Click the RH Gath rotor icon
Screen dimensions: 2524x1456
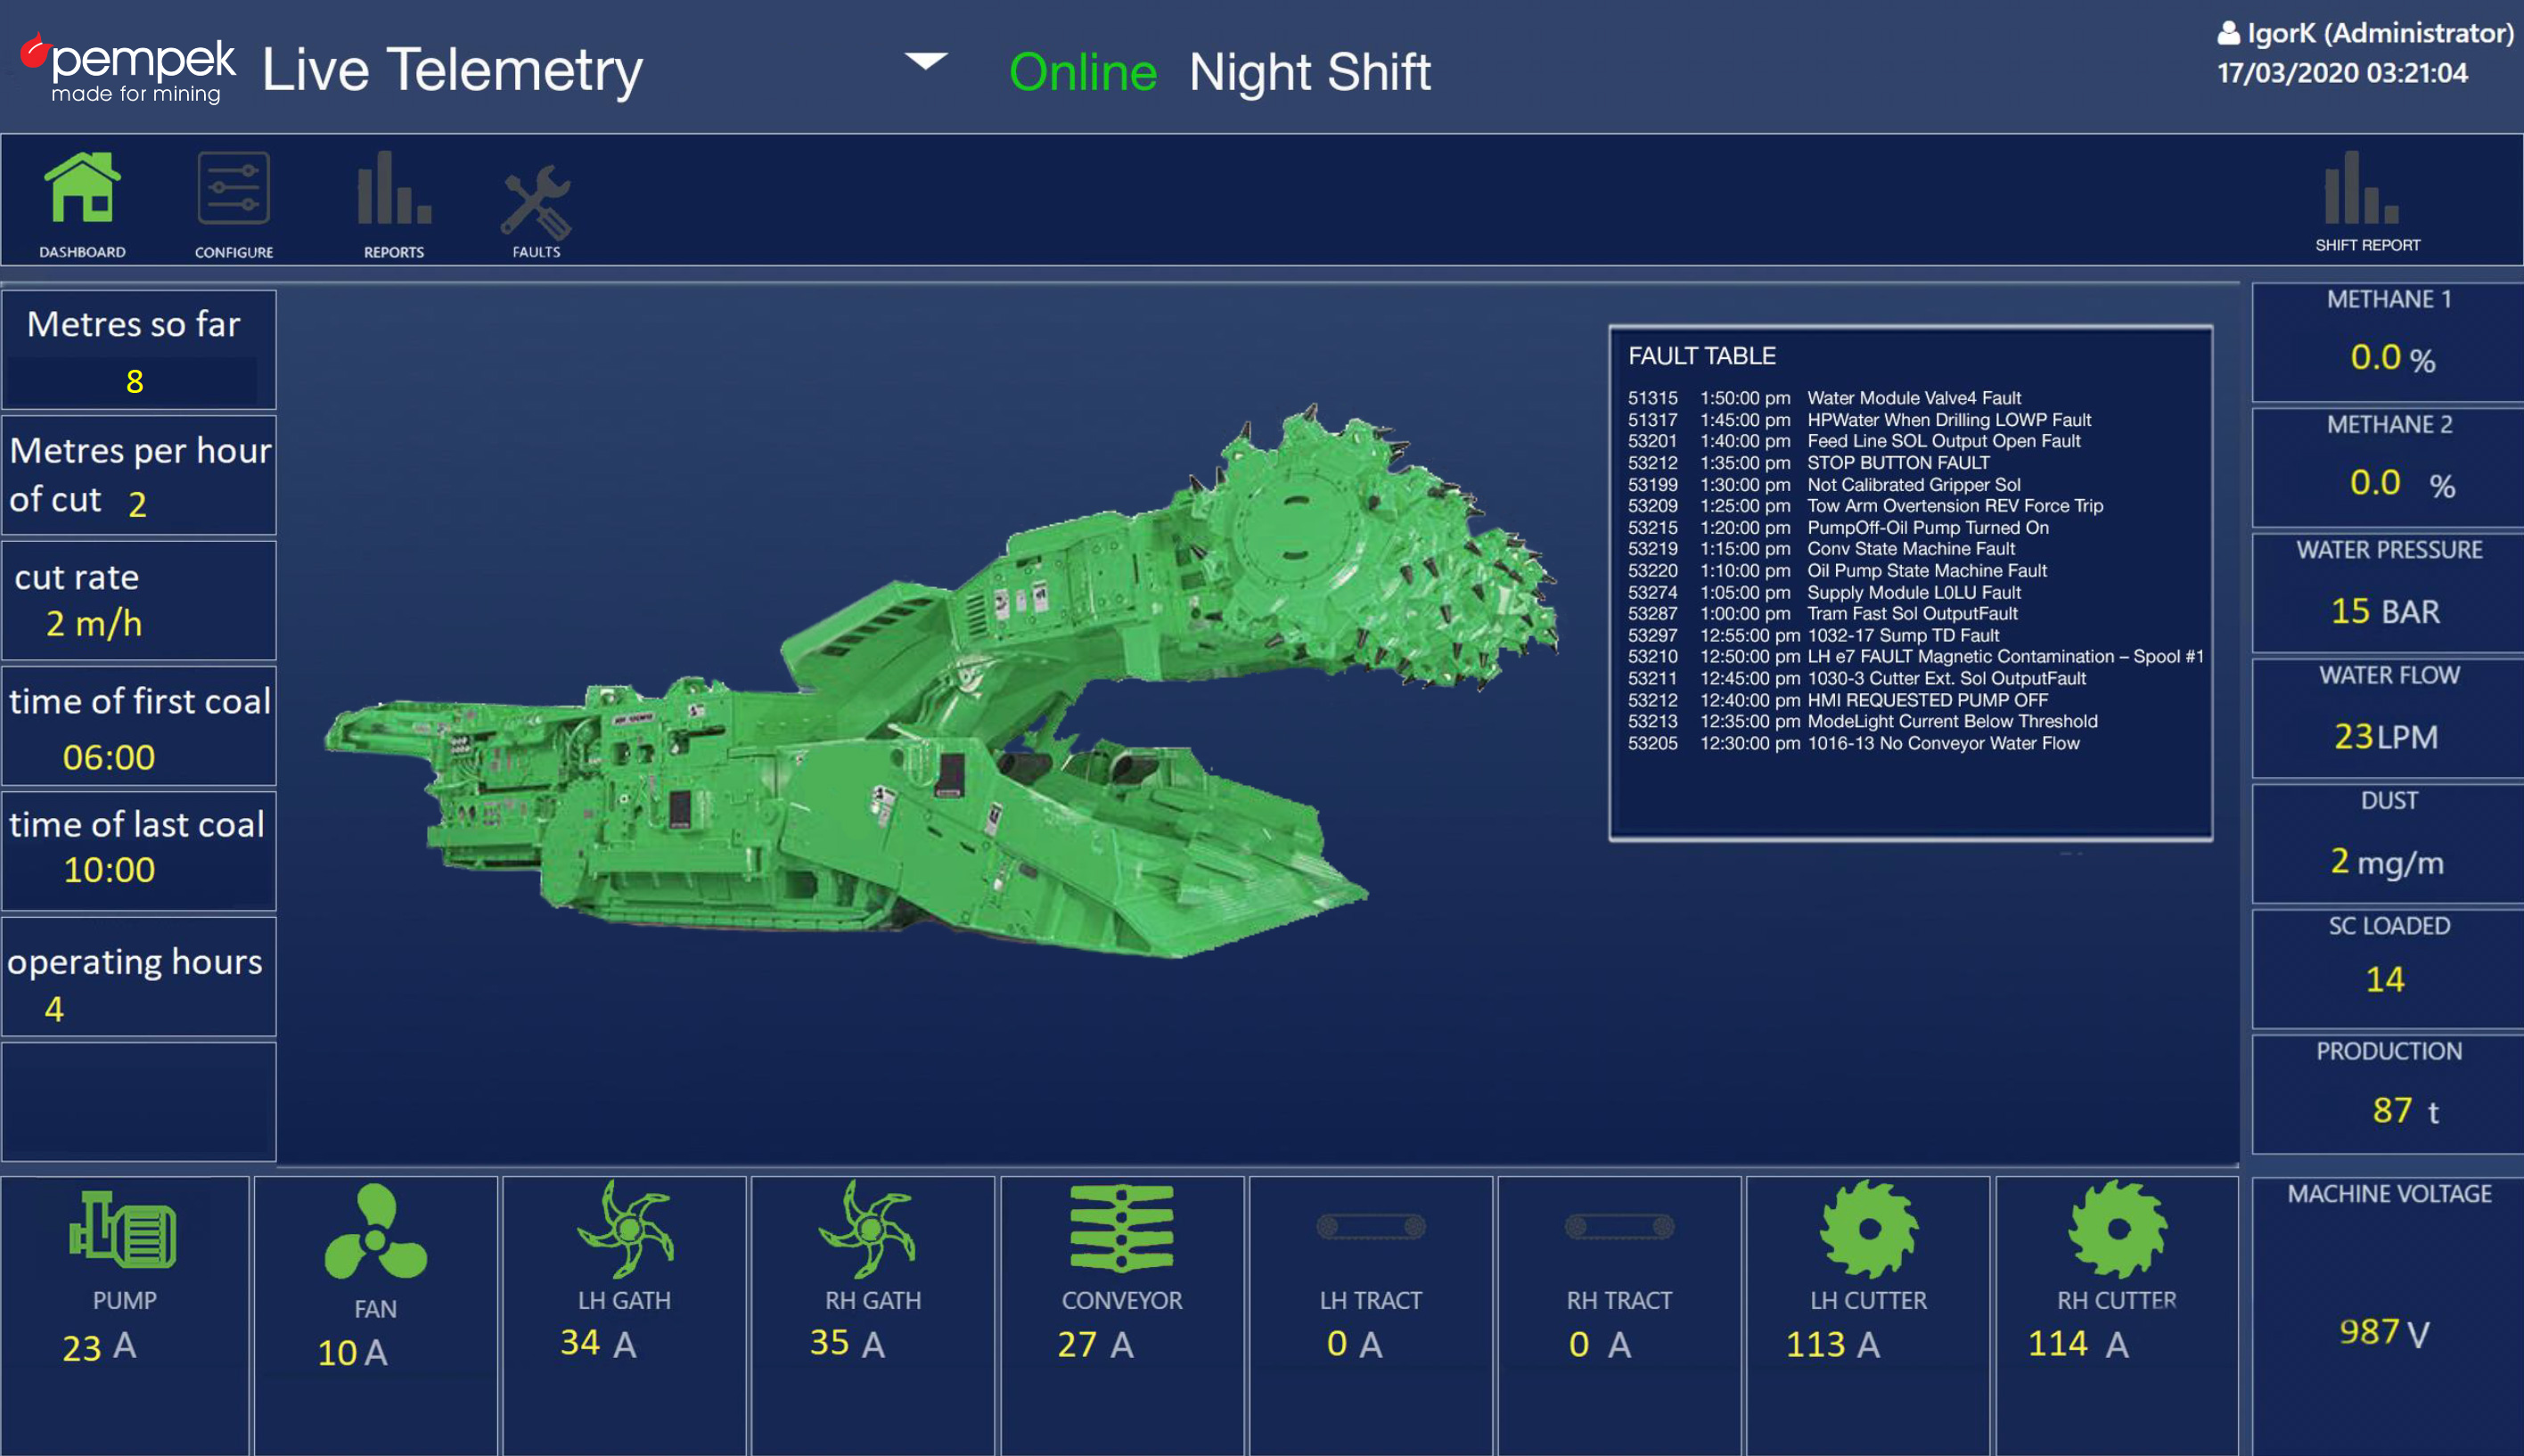(868, 1228)
